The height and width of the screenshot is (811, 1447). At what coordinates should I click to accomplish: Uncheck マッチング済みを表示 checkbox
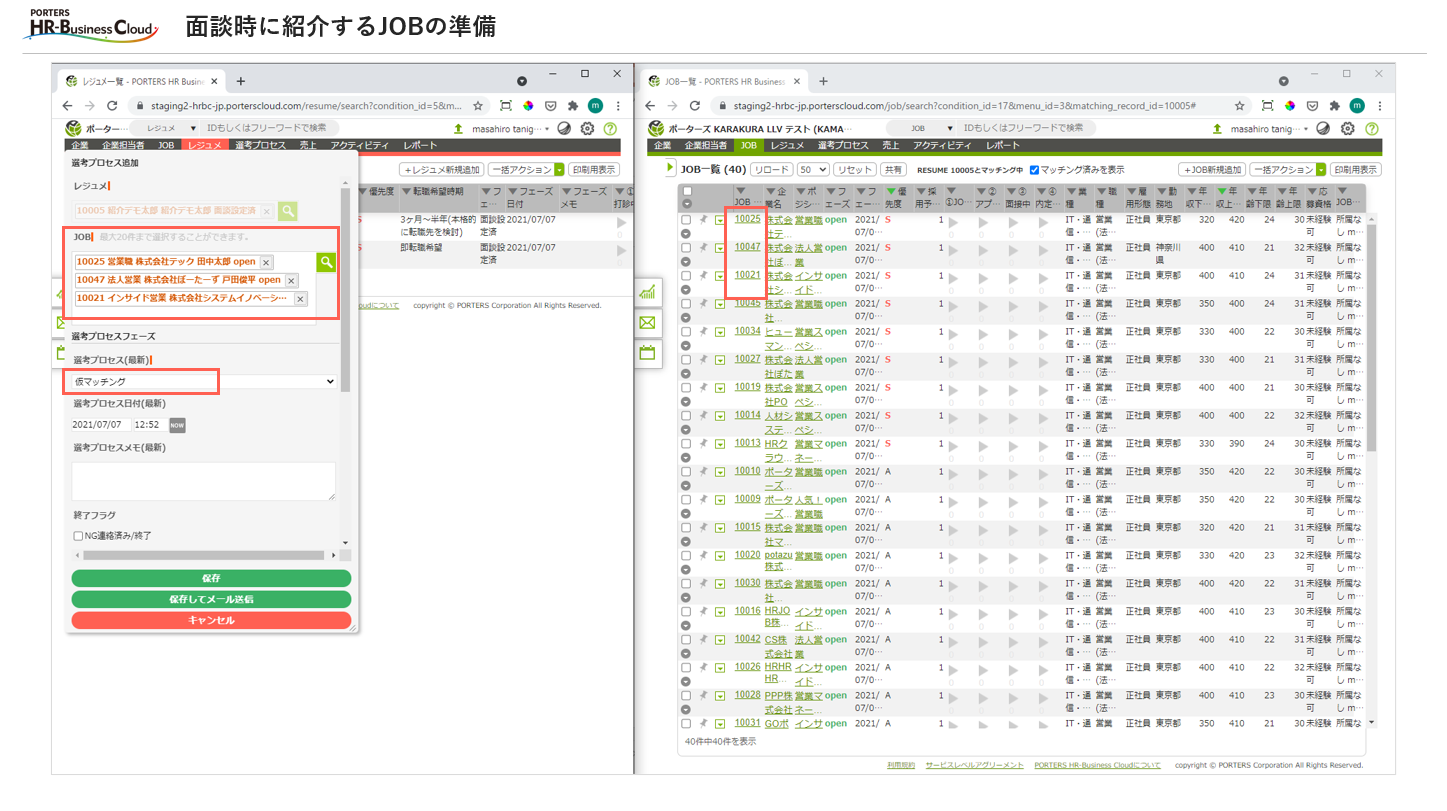[x=1034, y=170]
